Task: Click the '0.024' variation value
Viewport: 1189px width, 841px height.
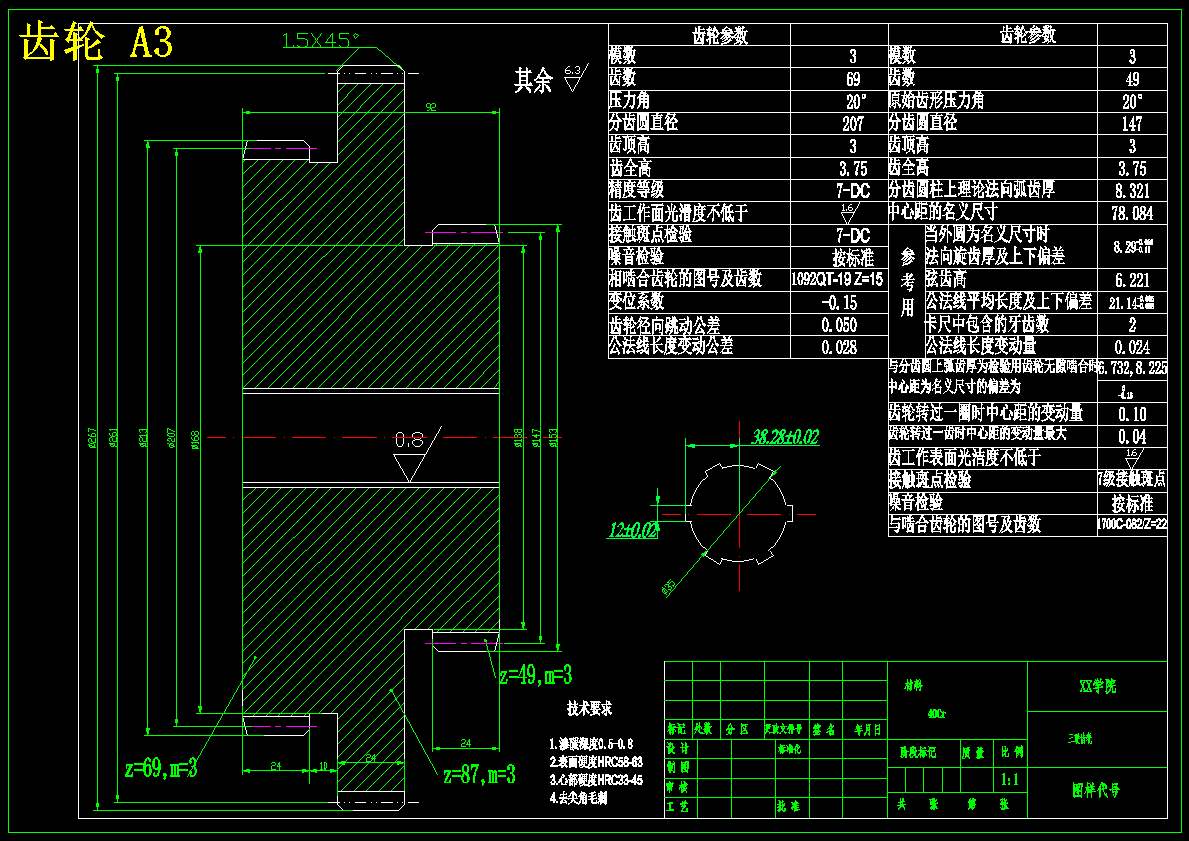Action: tap(1132, 347)
